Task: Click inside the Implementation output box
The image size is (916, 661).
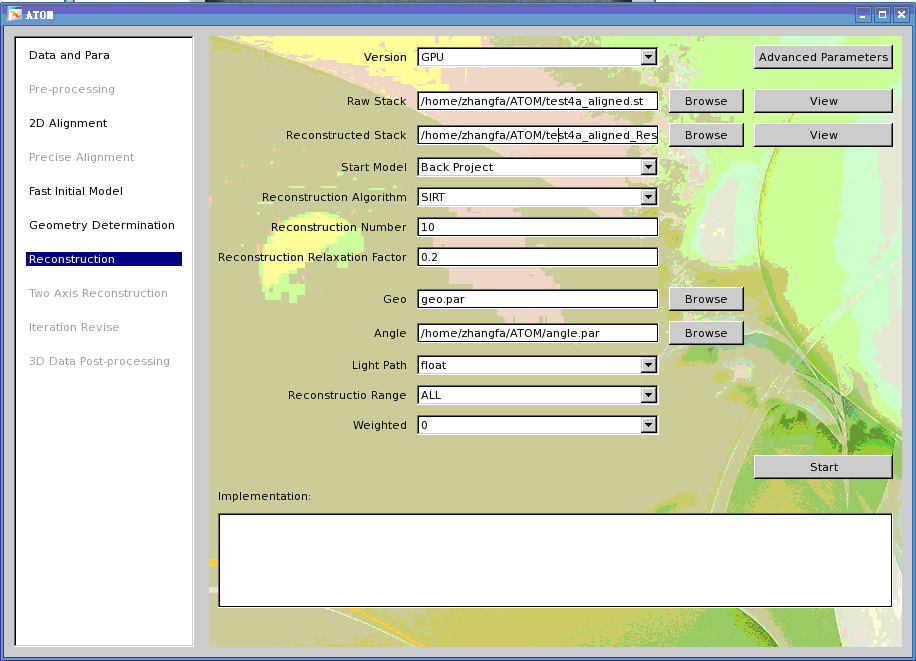Action: click(554, 559)
